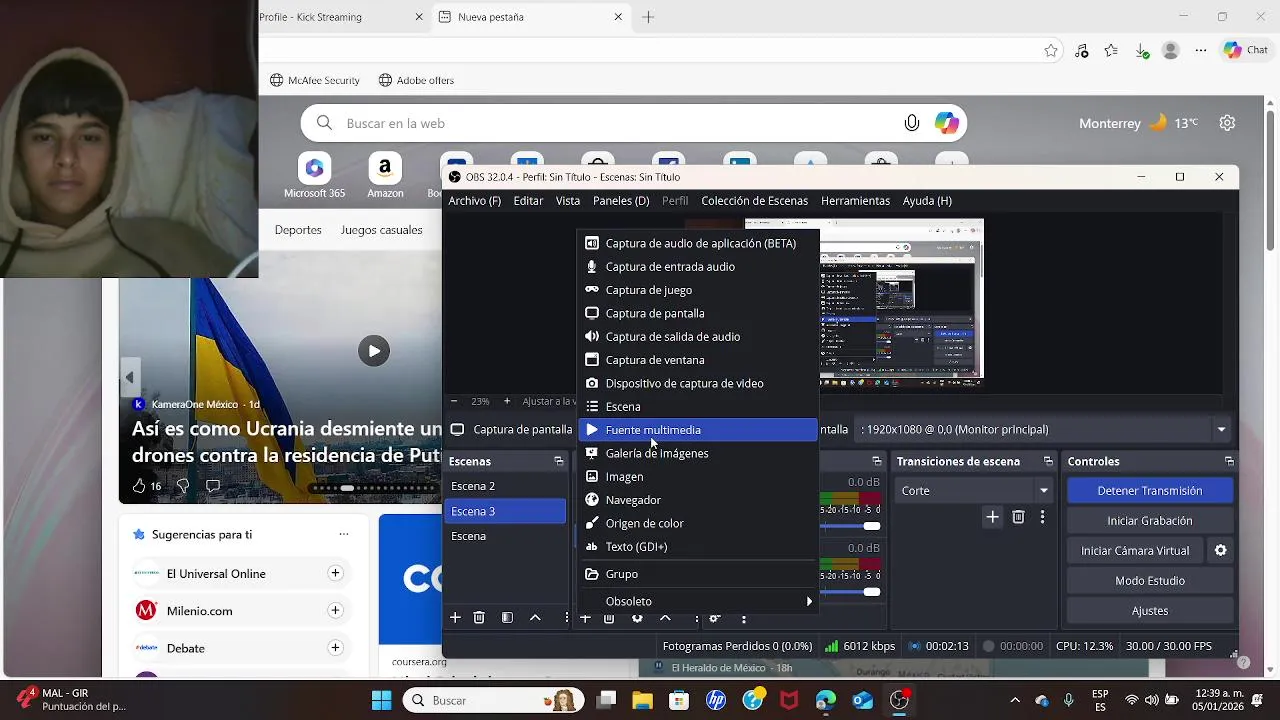This screenshot has width=1280, height=720.
Task: Switch to Nueva pestaña browser tab
Action: (x=530, y=17)
